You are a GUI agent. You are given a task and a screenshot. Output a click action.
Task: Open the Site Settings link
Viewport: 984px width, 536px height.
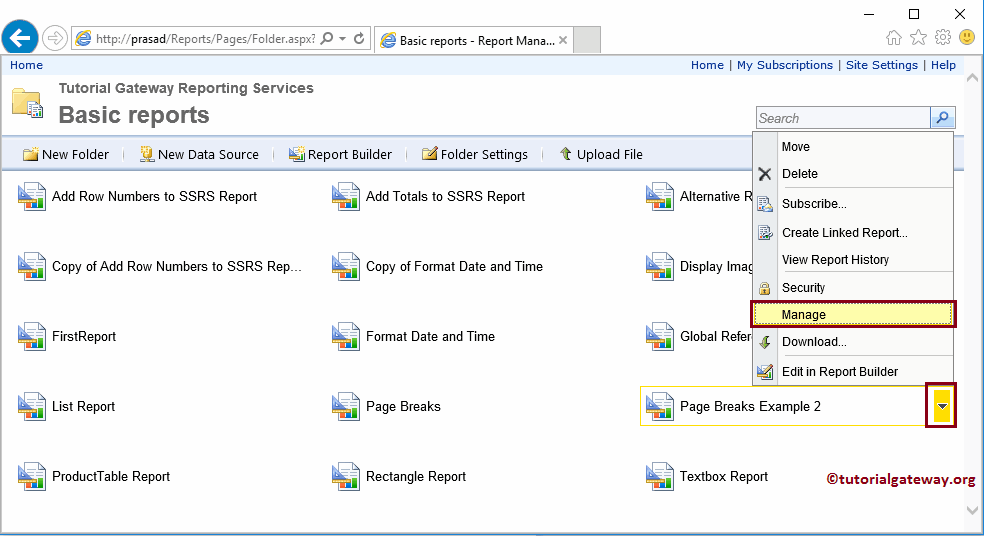pos(881,65)
